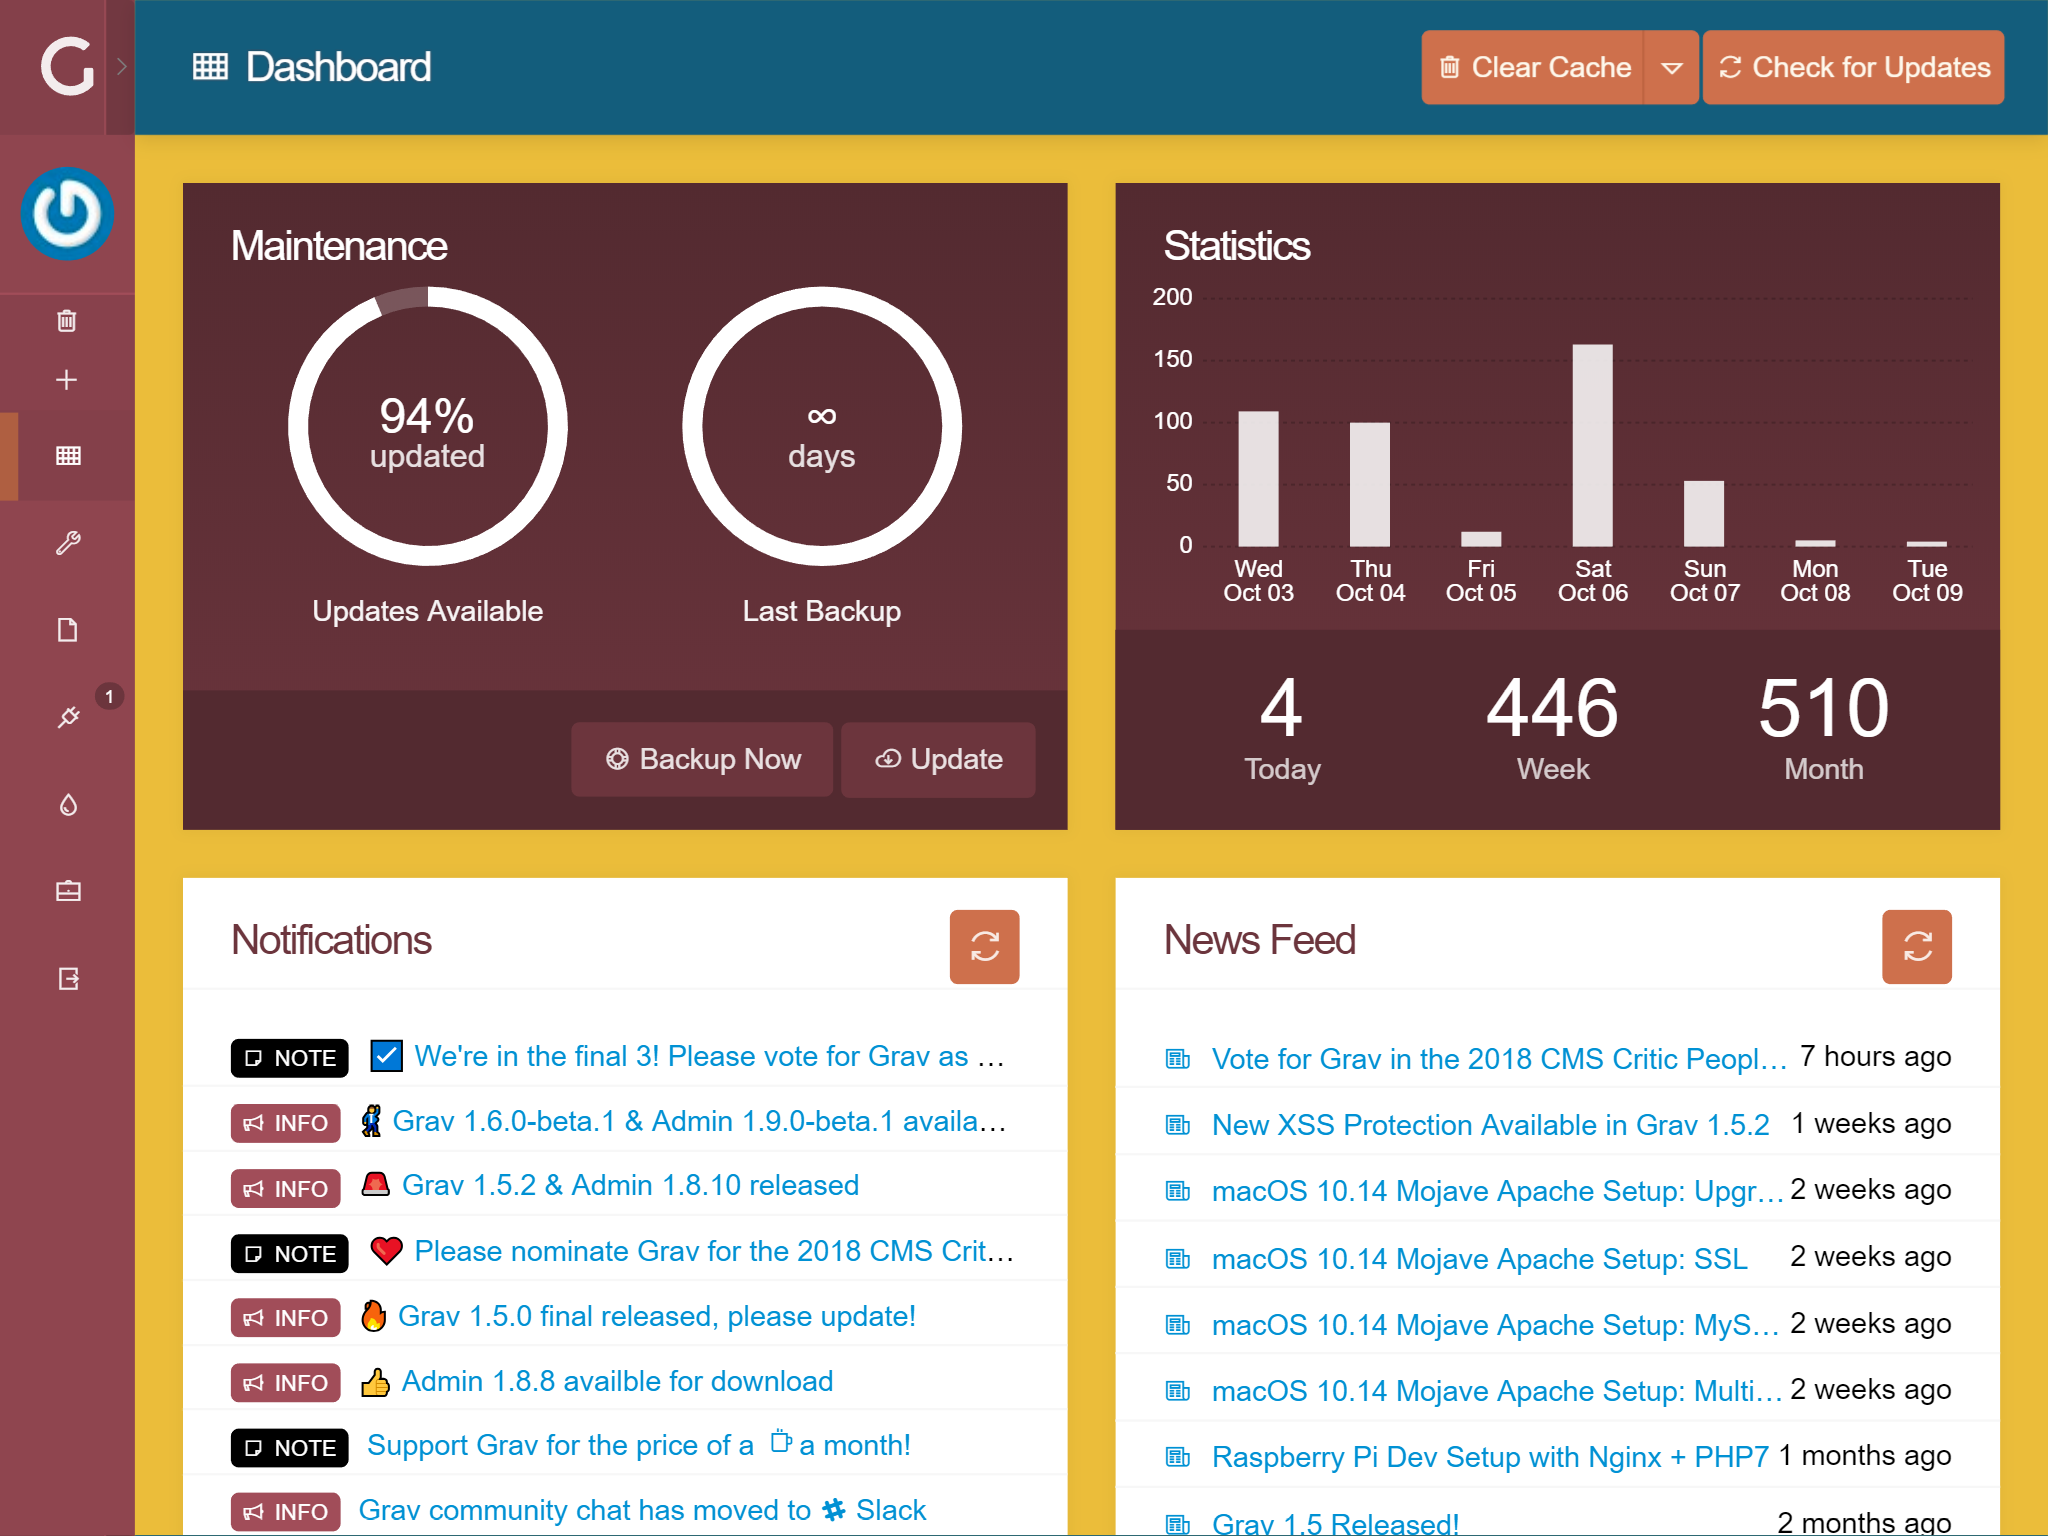Screen dimensions: 2048x1536
Task: Open Tools via the briefcase icon
Action: pos(67,891)
